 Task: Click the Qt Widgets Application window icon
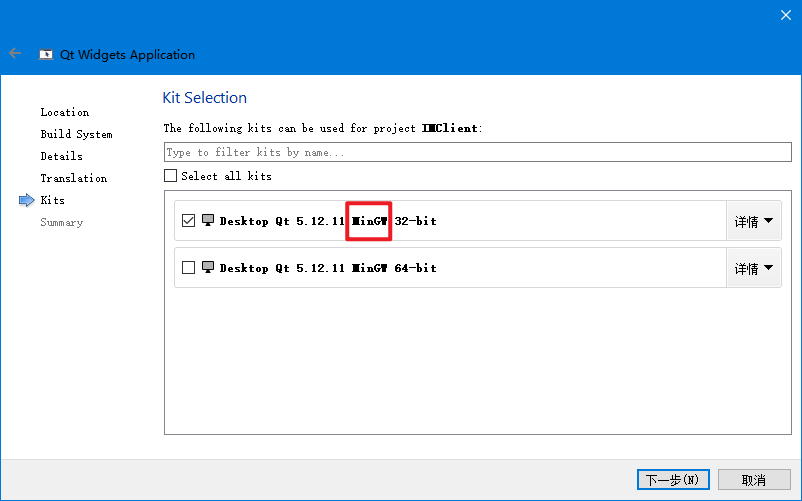pos(46,54)
